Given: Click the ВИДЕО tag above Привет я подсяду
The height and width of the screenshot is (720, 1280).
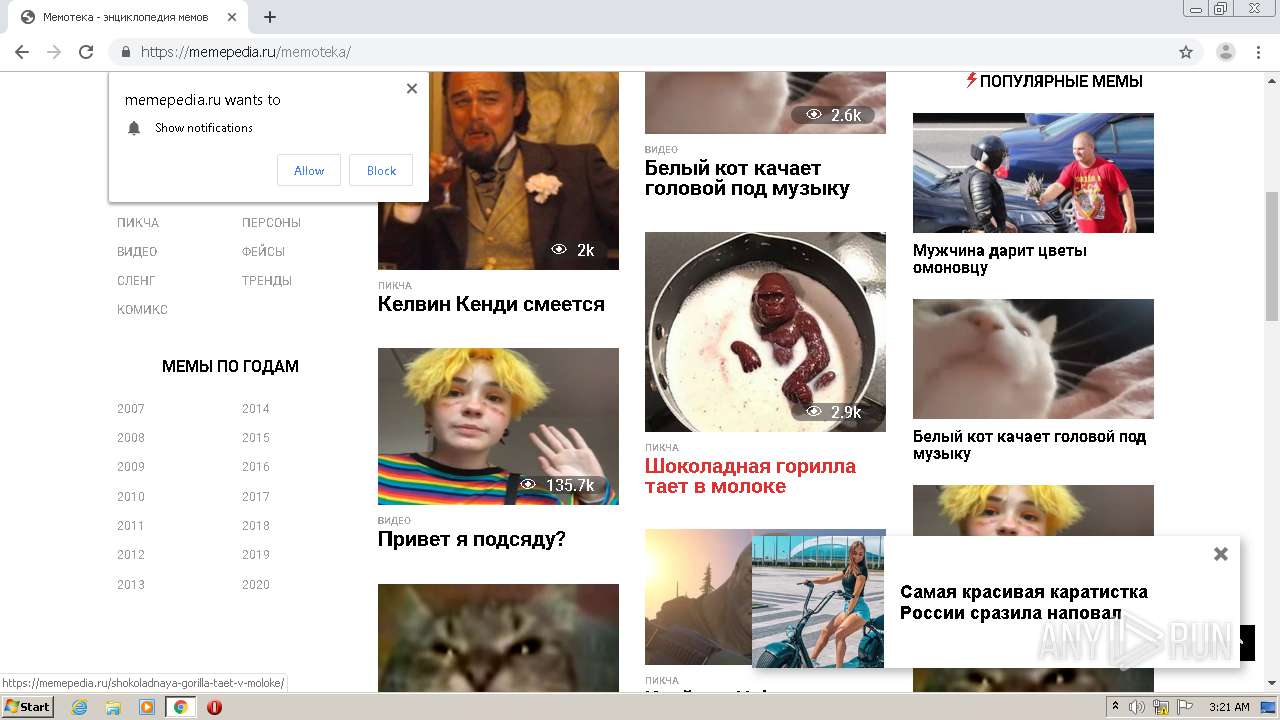Looking at the screenshot, I should 394,521.
